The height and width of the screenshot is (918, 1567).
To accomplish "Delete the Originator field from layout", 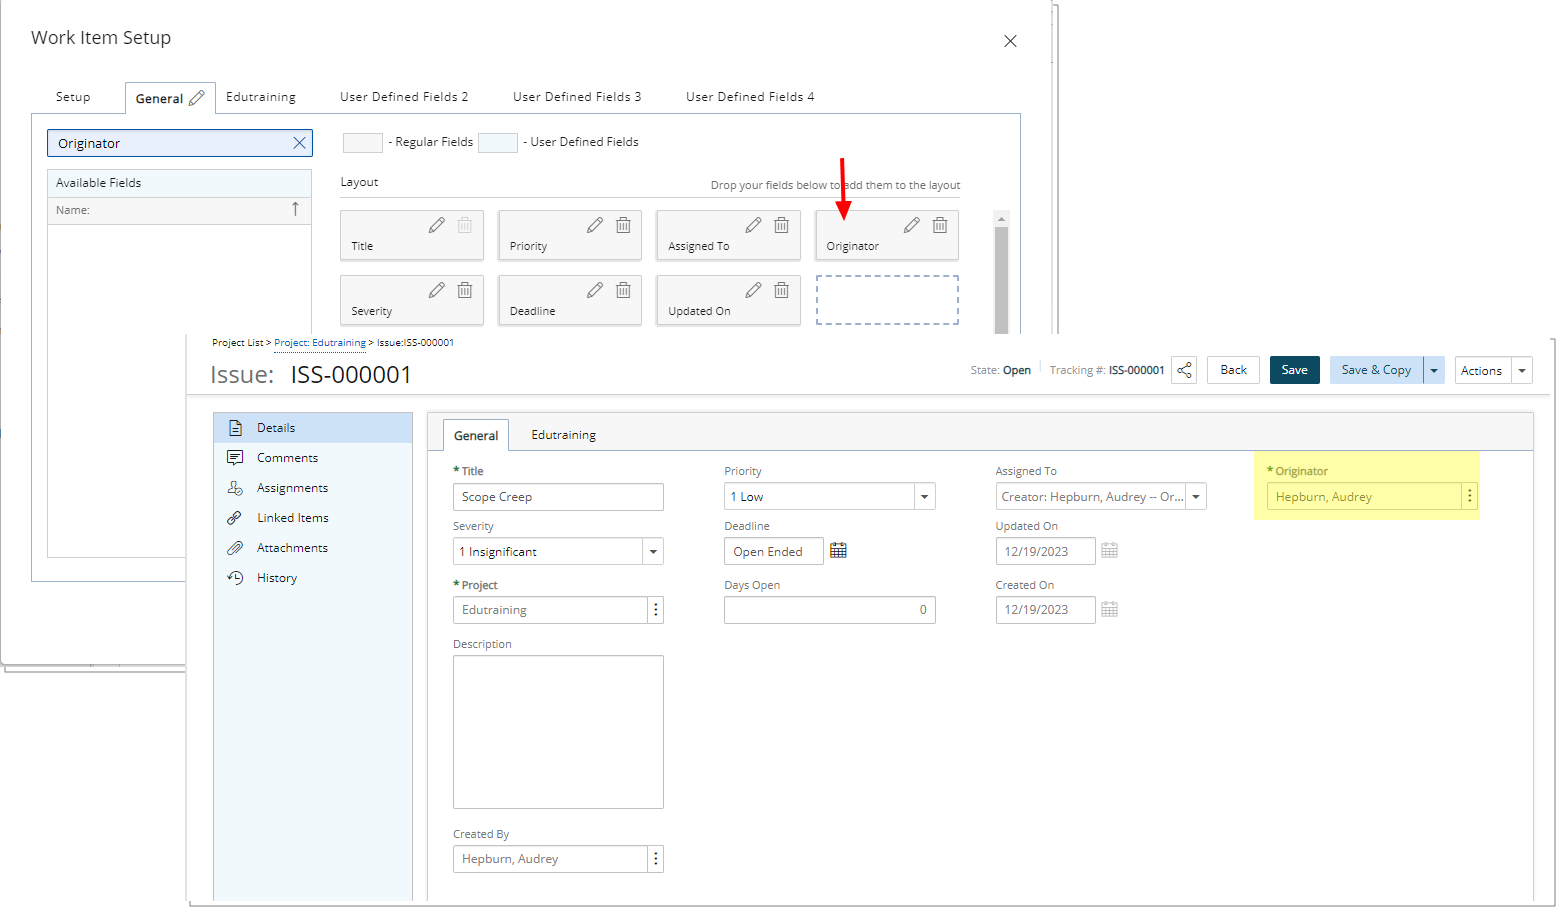I will [x=940, y=225].
